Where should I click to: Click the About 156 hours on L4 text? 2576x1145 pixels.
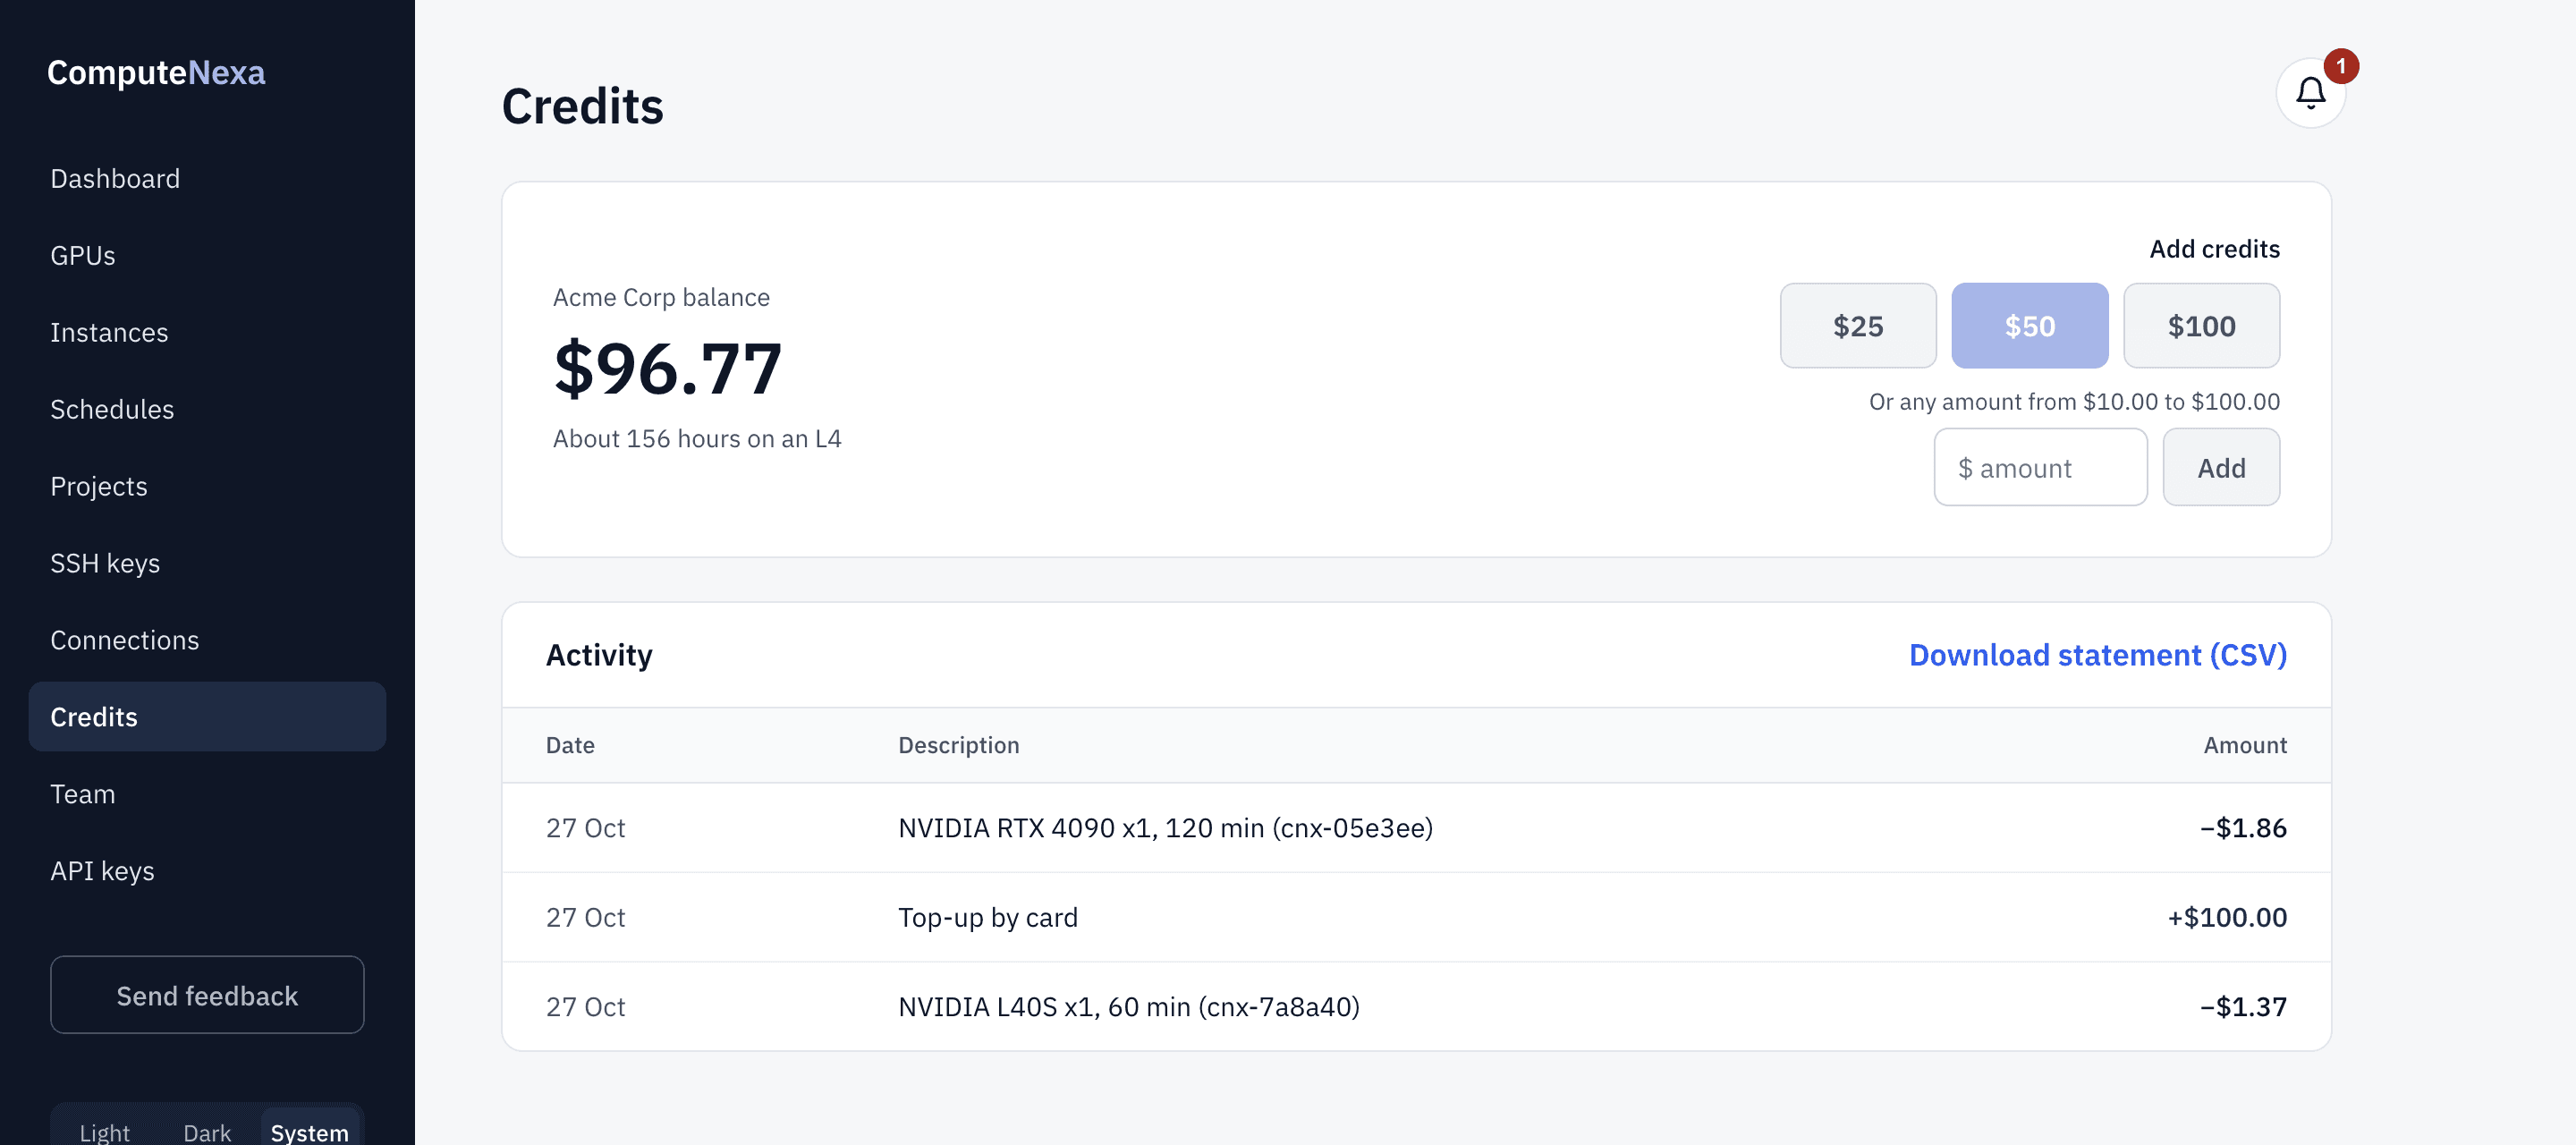pos(697,439)
